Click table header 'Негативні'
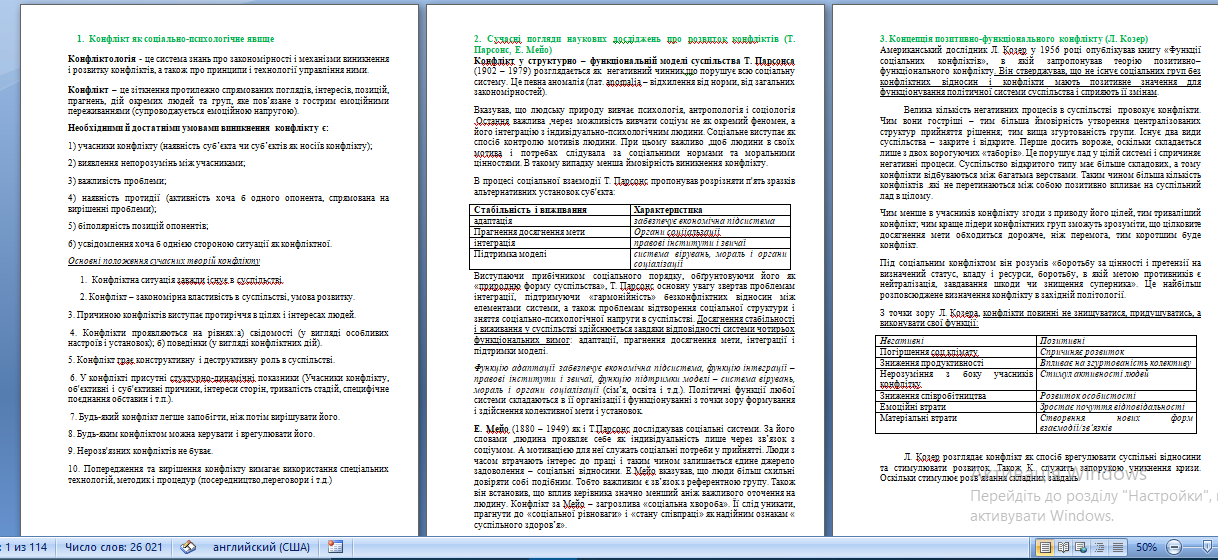This screenshot has width=1218, height=560. 902,341
